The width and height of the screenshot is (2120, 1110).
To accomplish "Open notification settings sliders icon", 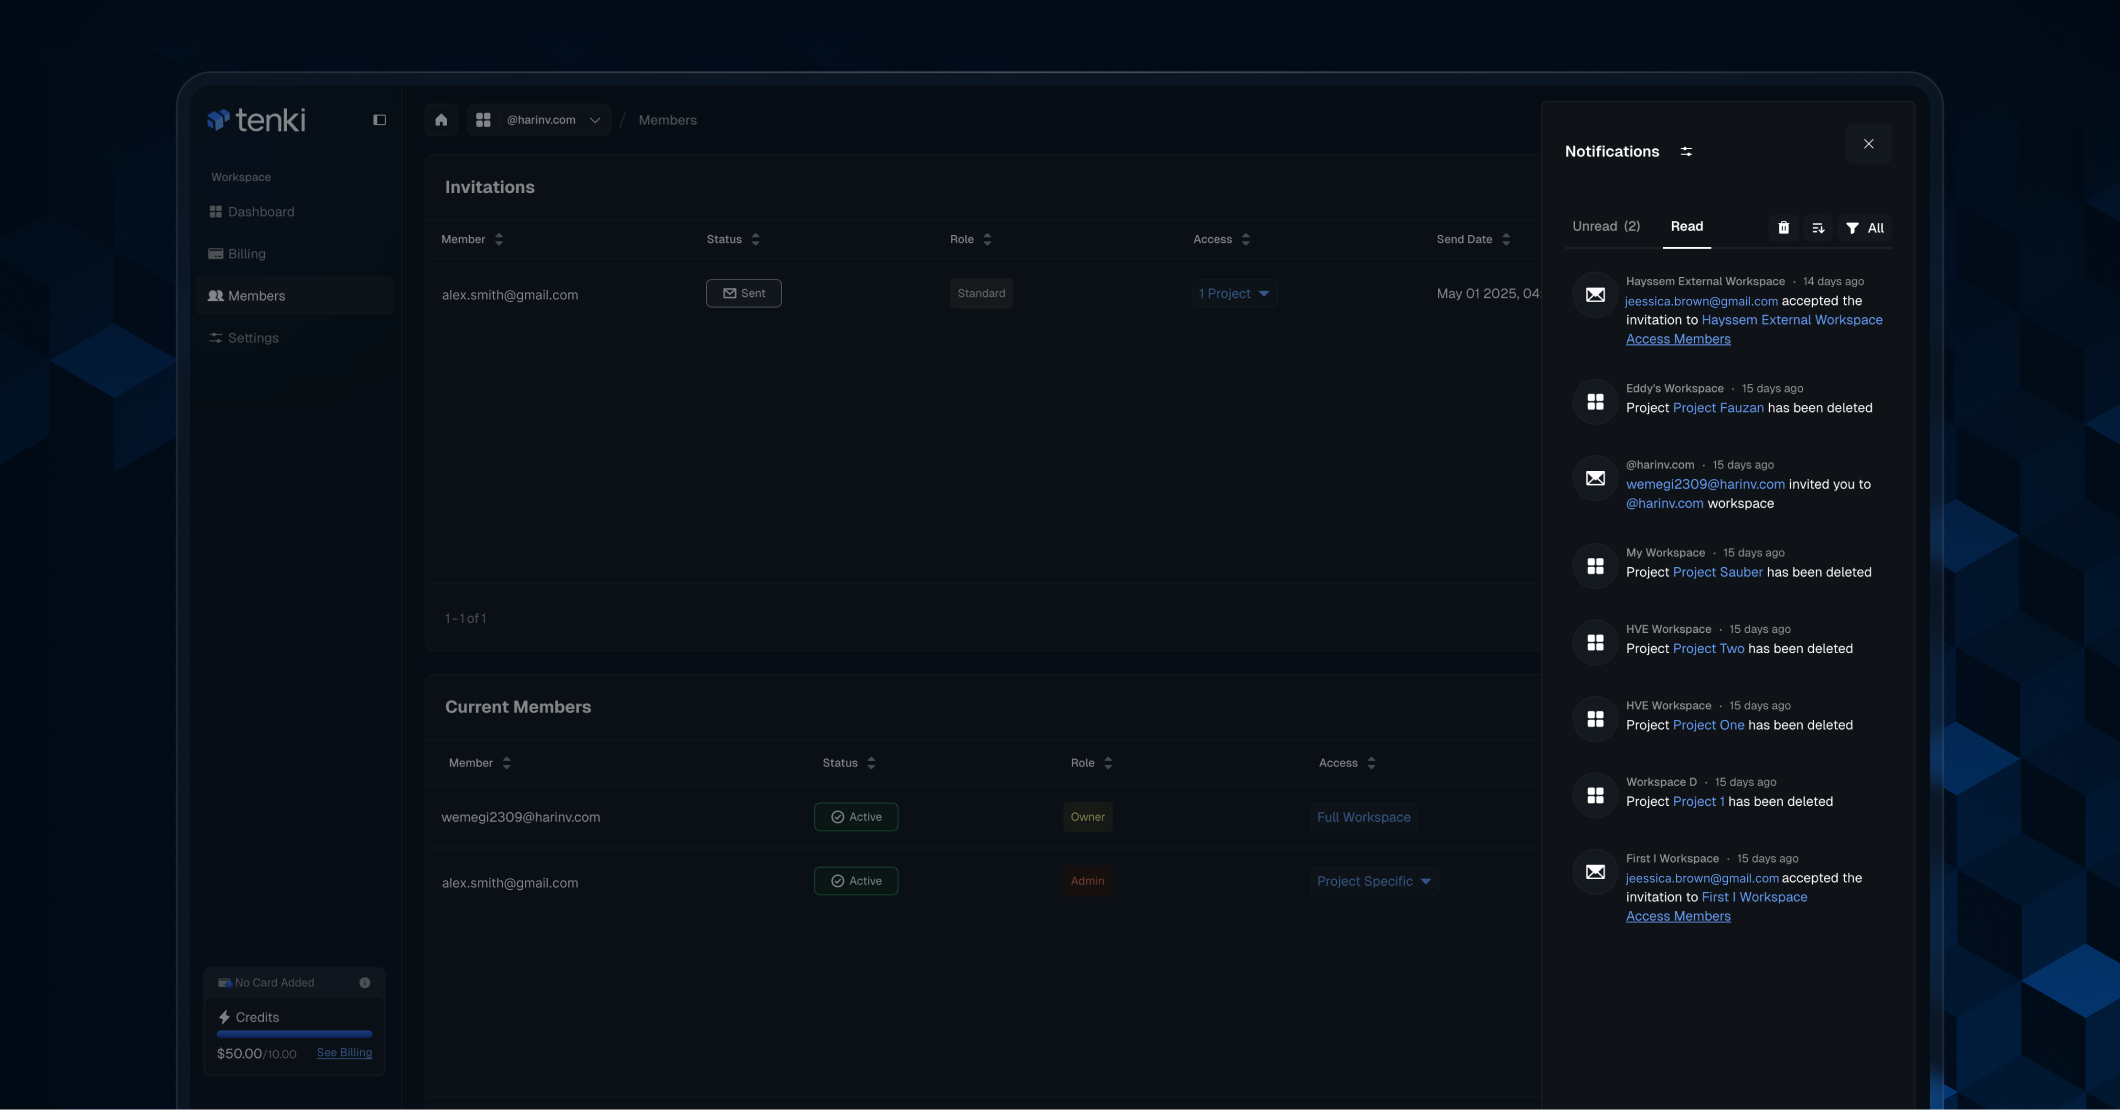I will pos(1686,152).
